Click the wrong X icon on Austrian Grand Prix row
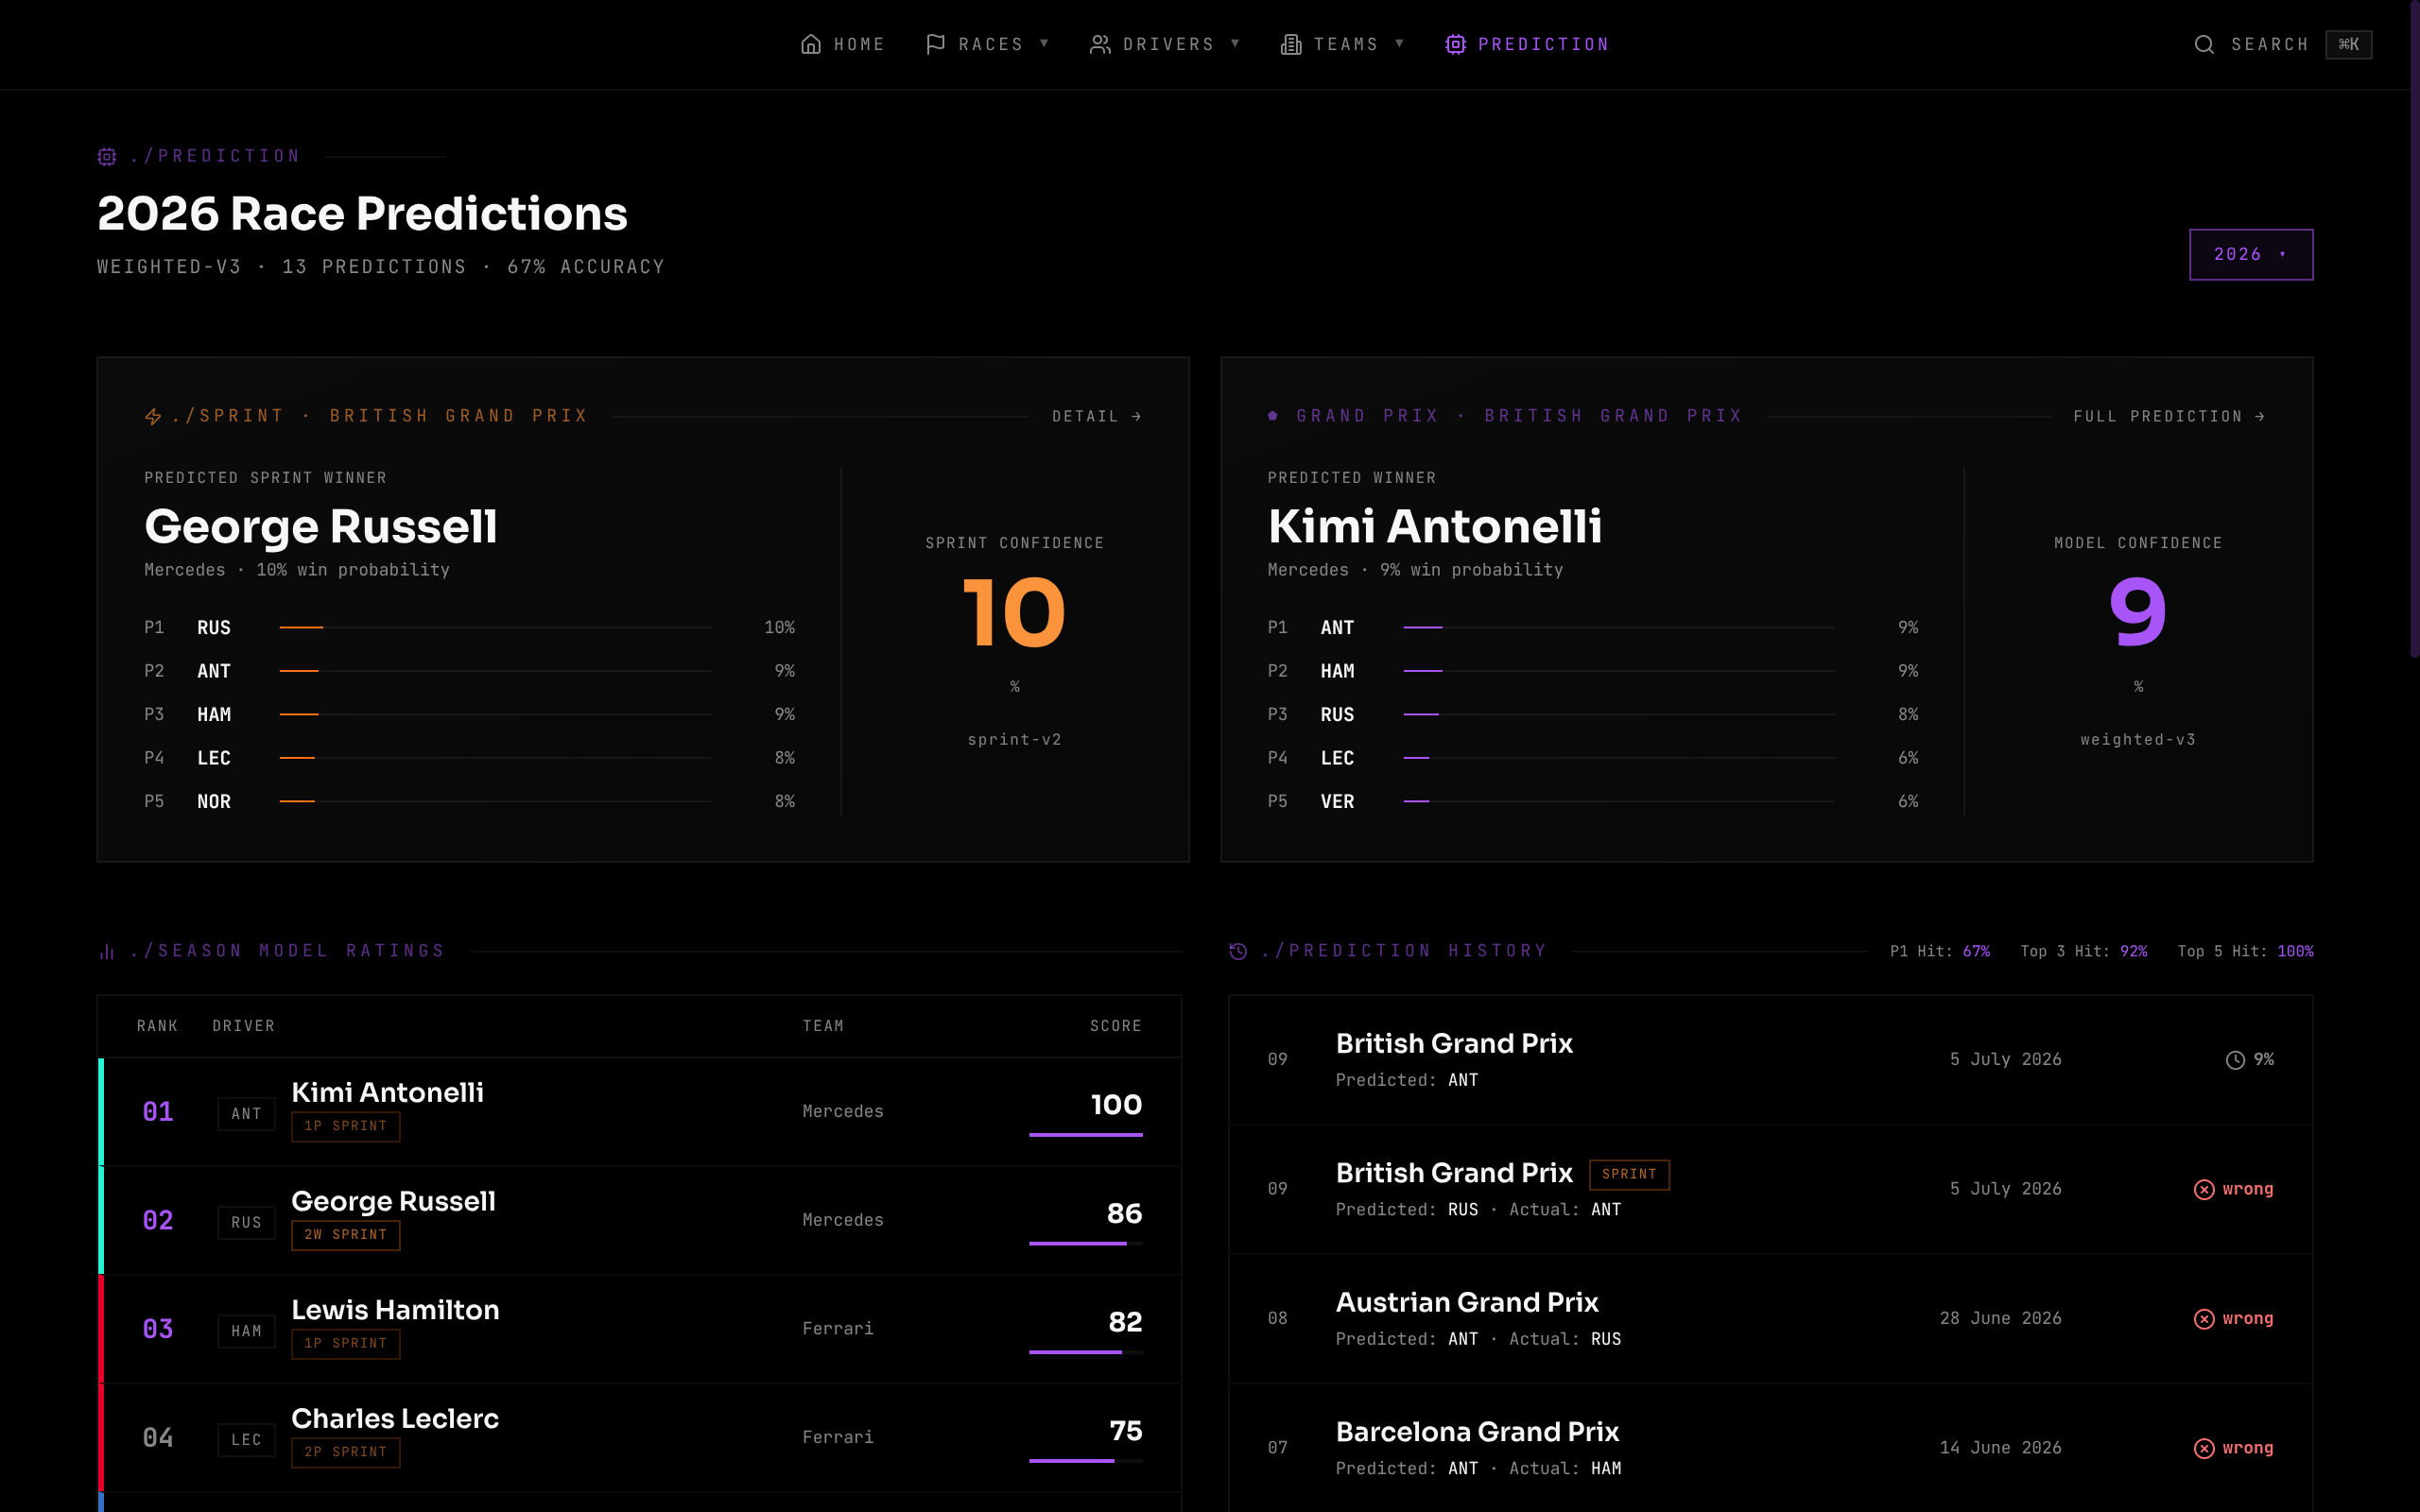 (x=2204, y=1319)
